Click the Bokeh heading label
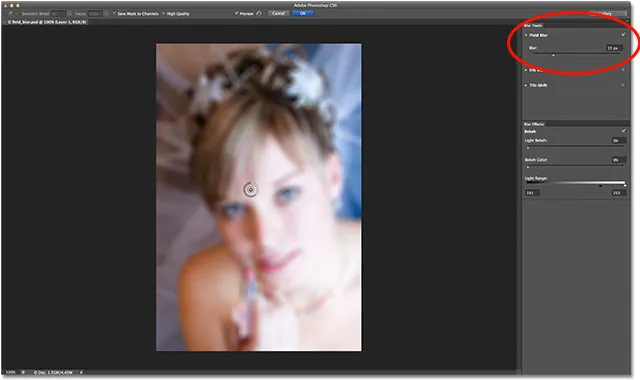The height and width of the screenshot is (380, 640). (x=530, y=131)
